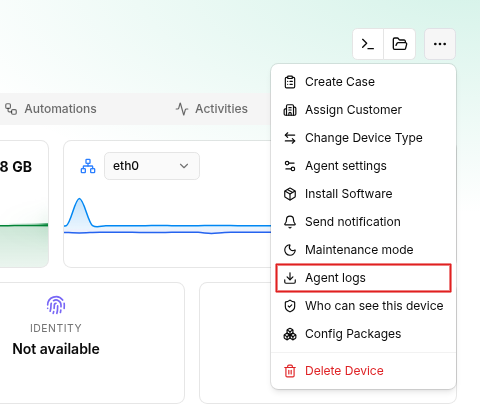Open Who can see this device
This screenshot has height=416, width=480.
tap(363, 306)
